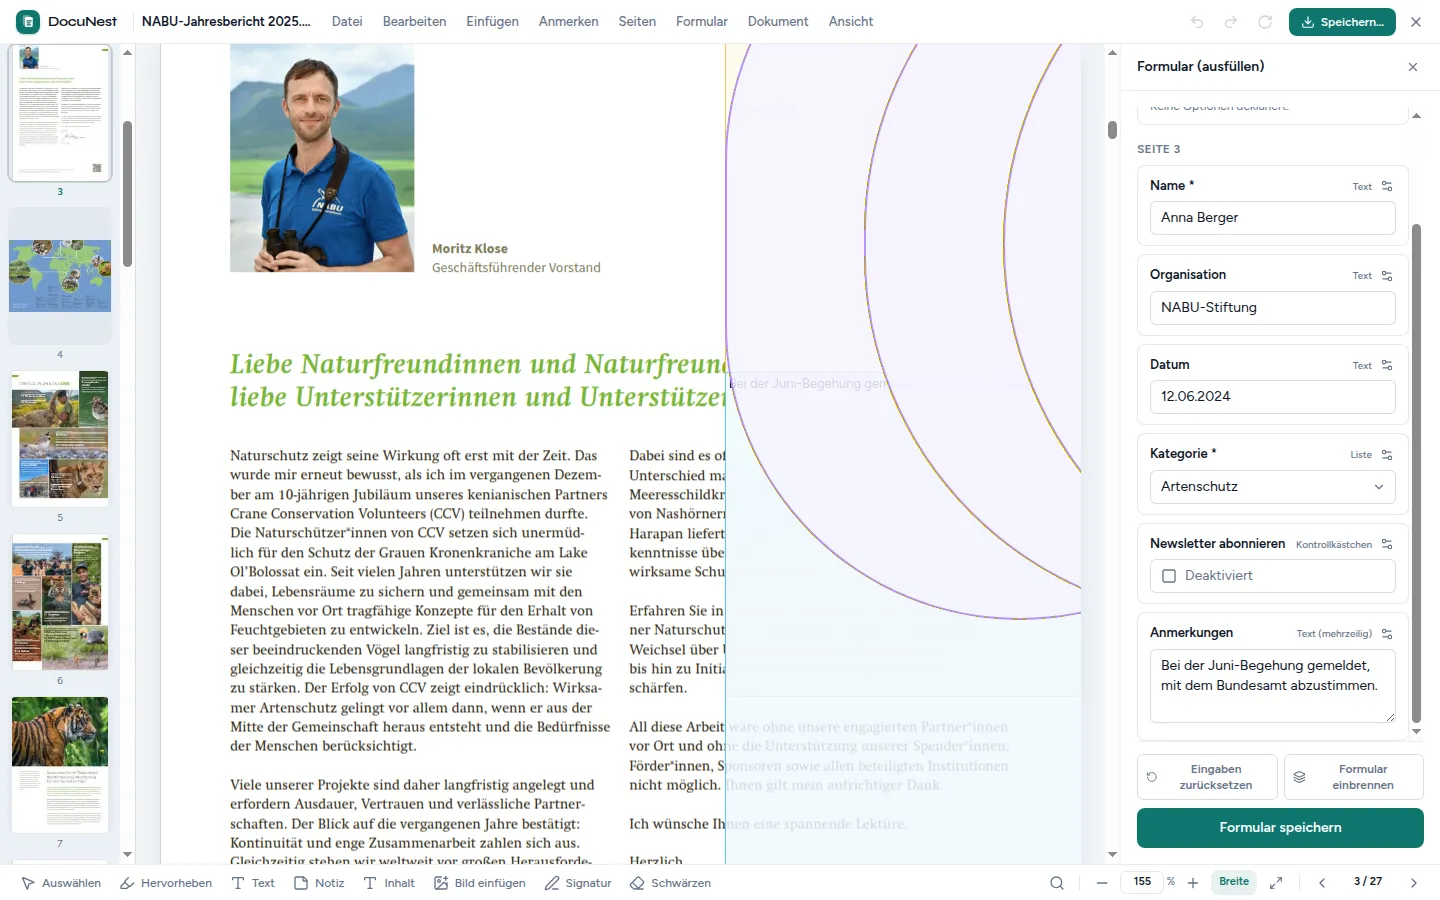This screenshot has height=900, width=1440.
Task: Redo the last action
Action: click(1231, 21)
